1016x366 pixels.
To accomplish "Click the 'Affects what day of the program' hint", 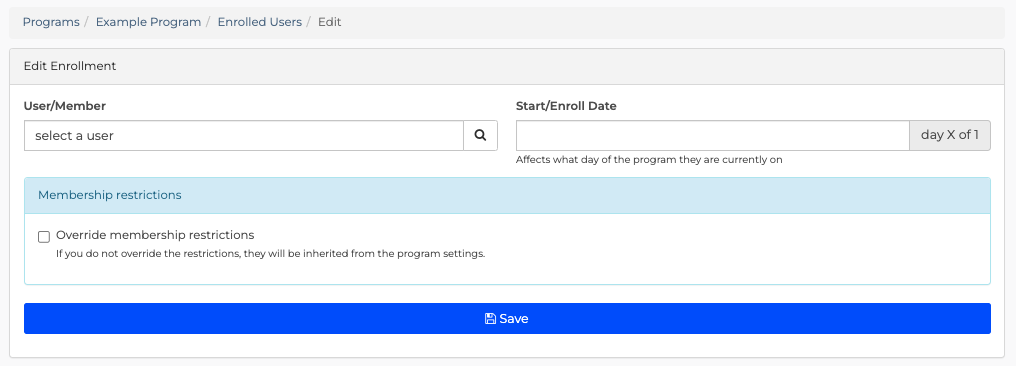I will pos(649,159).
